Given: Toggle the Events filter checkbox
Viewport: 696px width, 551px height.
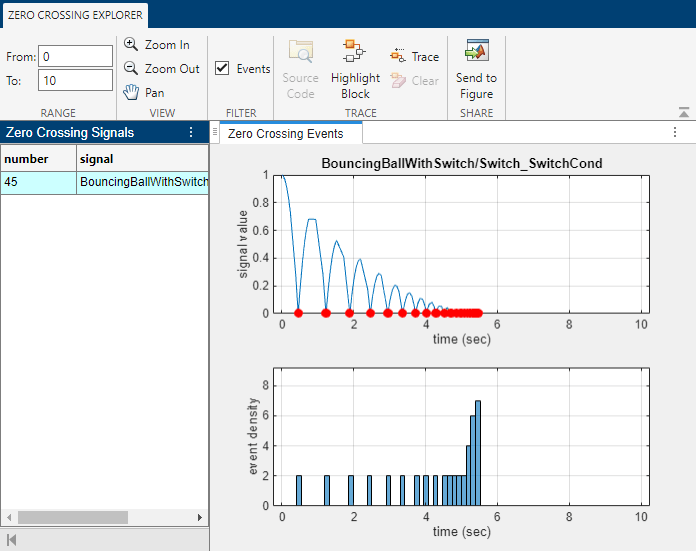Looking at the screenshot, I should [x=223, y=69].
